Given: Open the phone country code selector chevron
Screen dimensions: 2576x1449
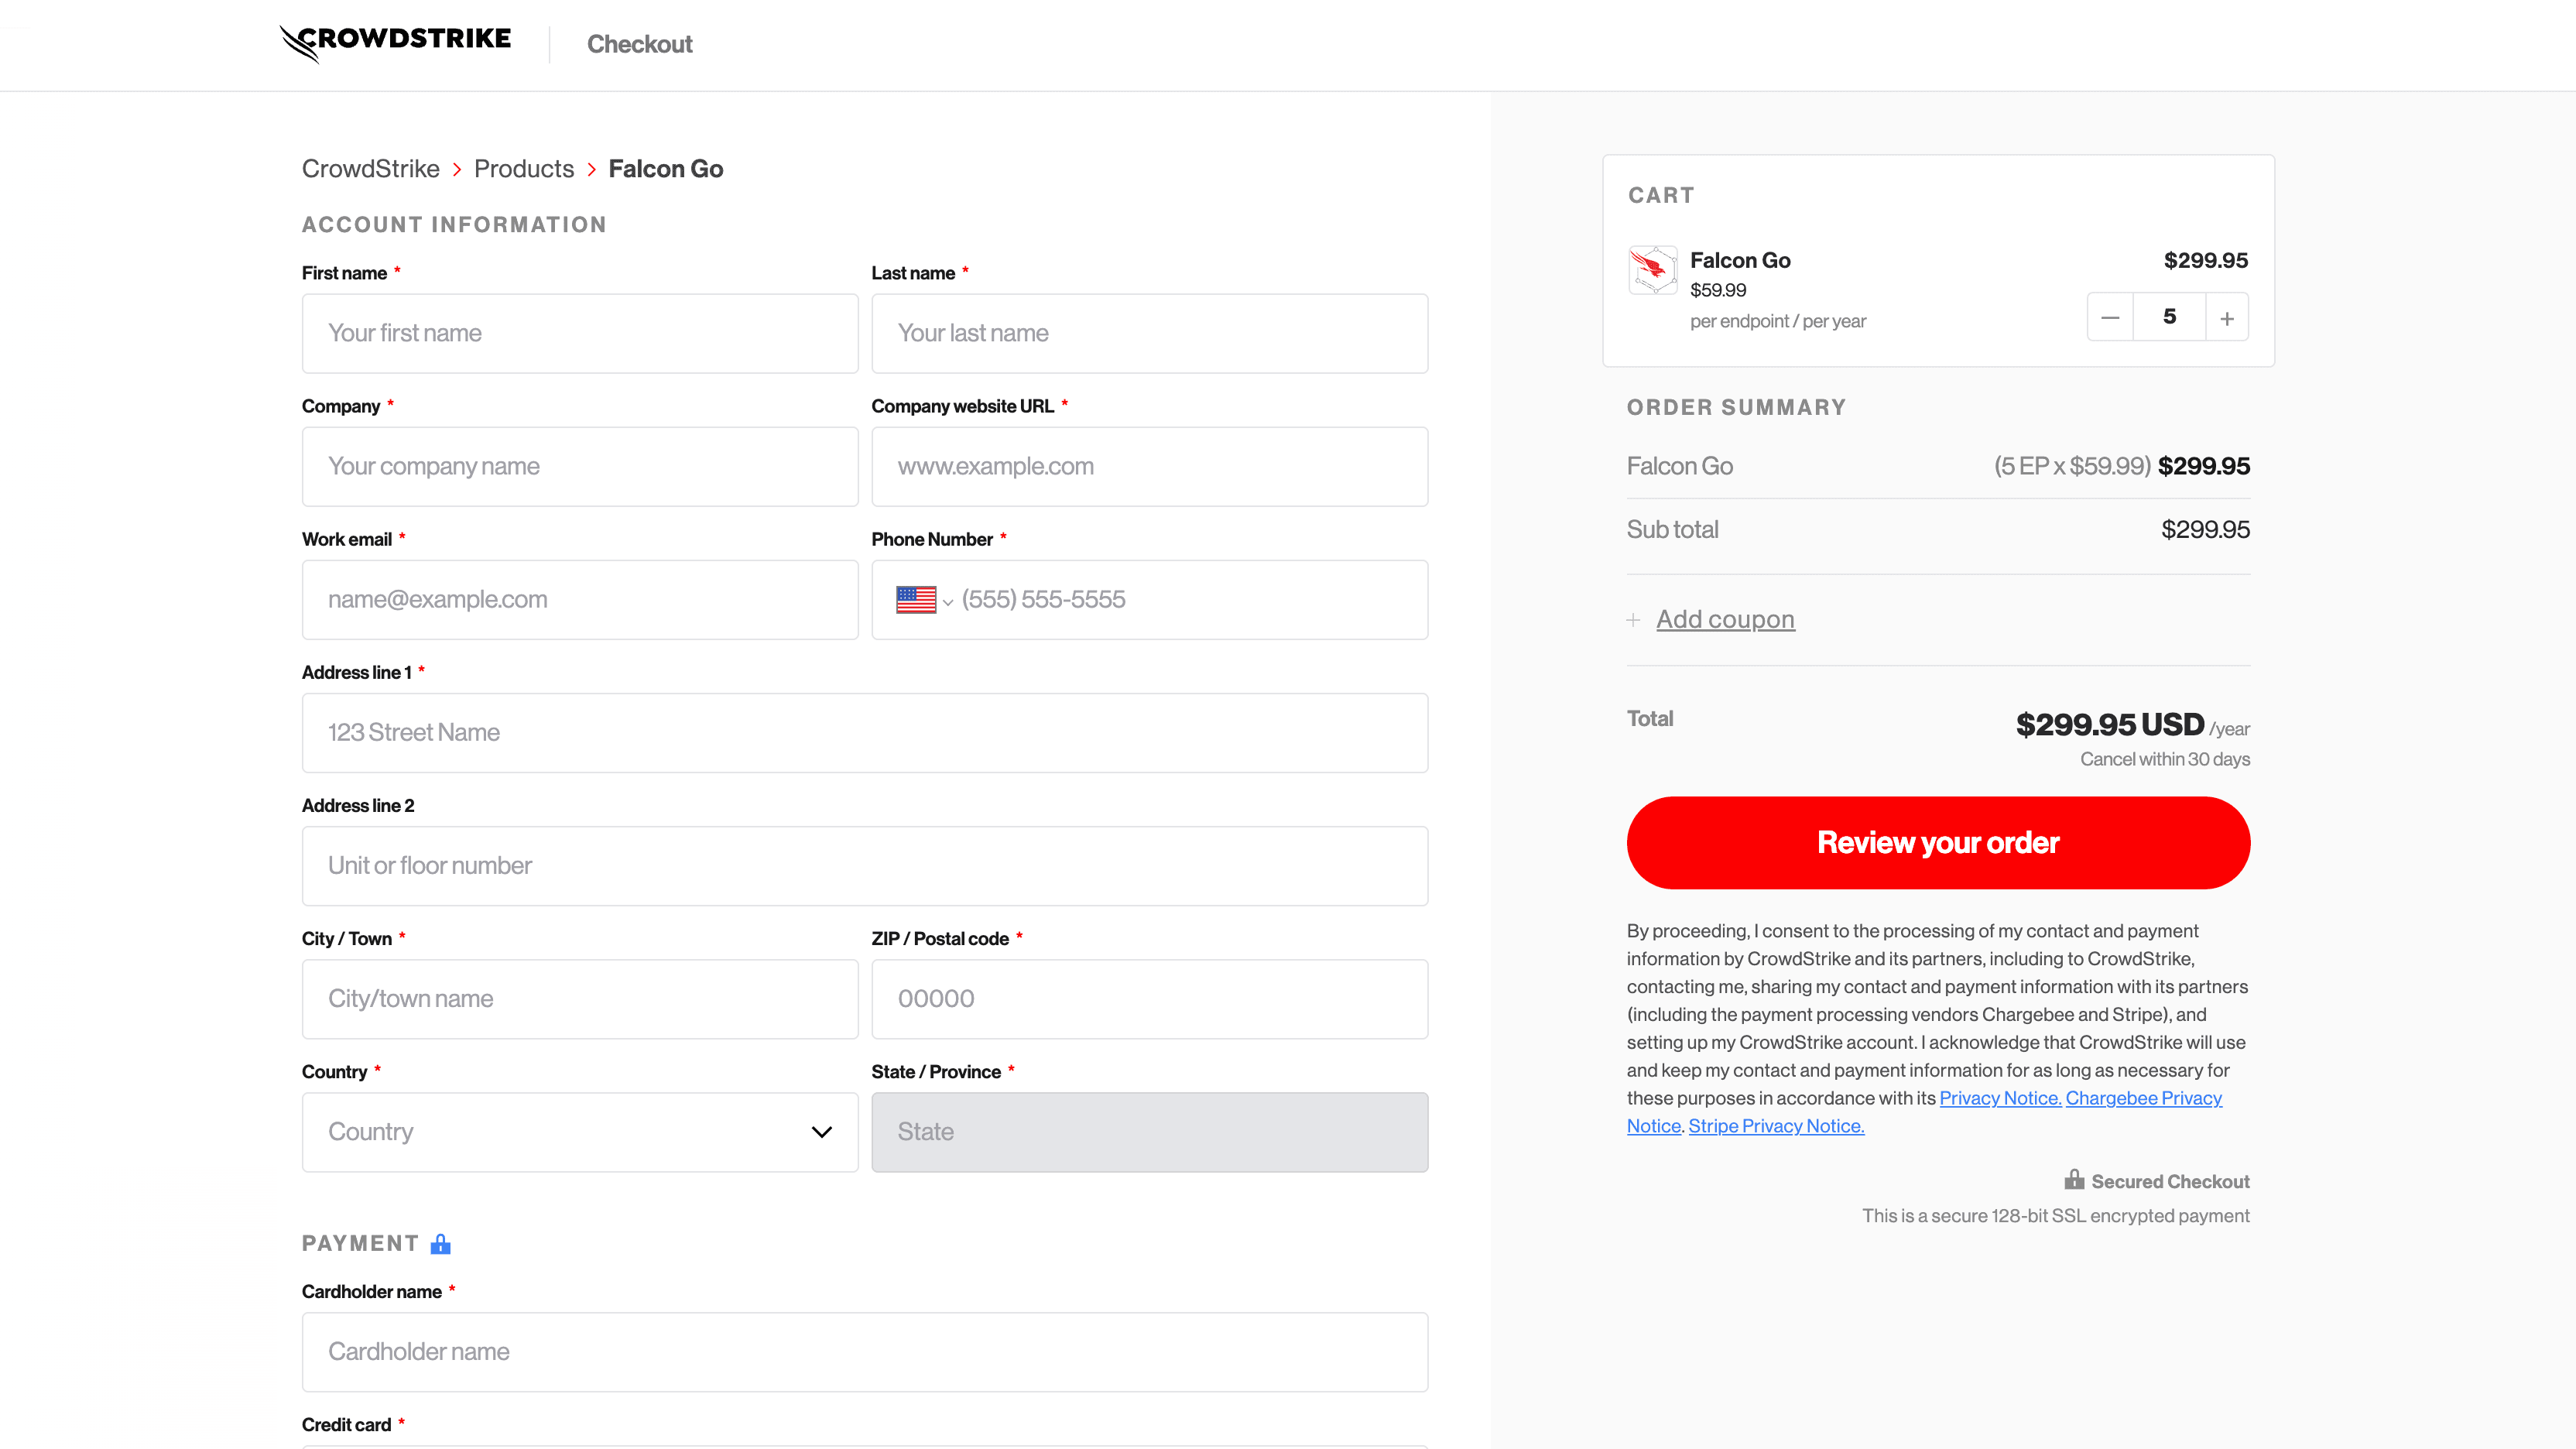Looking at the screenshot, I should pos(947,601).
